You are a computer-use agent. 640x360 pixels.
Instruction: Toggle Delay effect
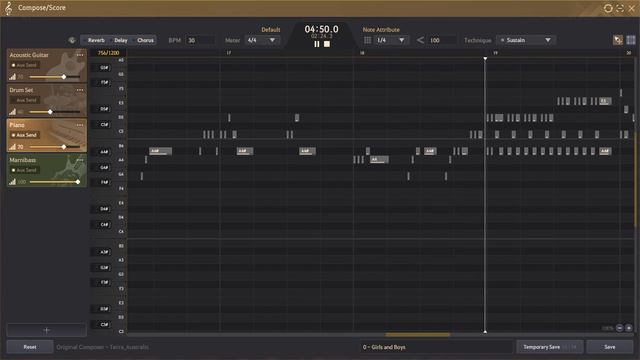click(120, 40)
